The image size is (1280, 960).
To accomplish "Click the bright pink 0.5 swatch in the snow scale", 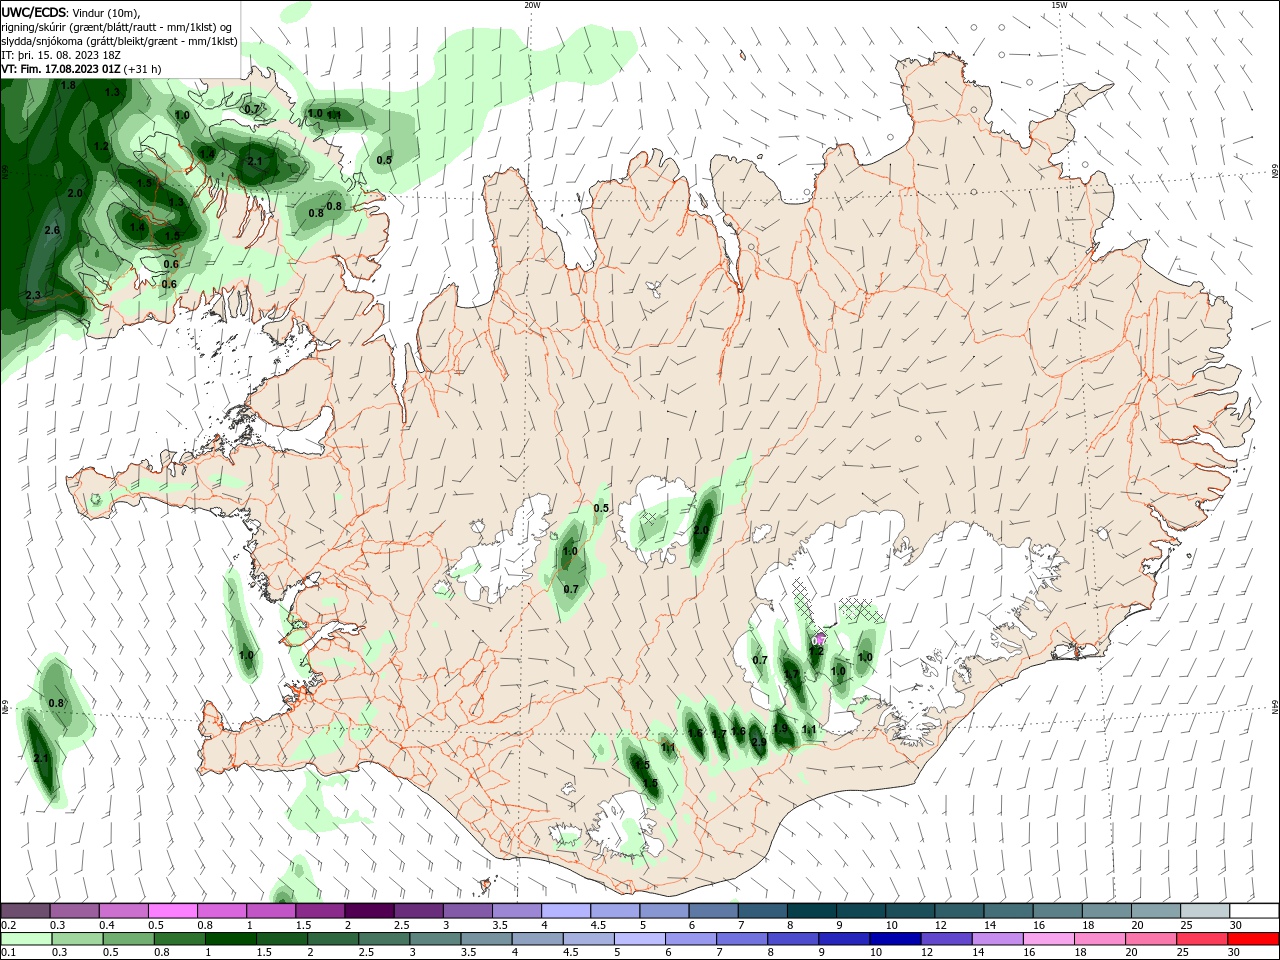I will (x=173, y=911).
